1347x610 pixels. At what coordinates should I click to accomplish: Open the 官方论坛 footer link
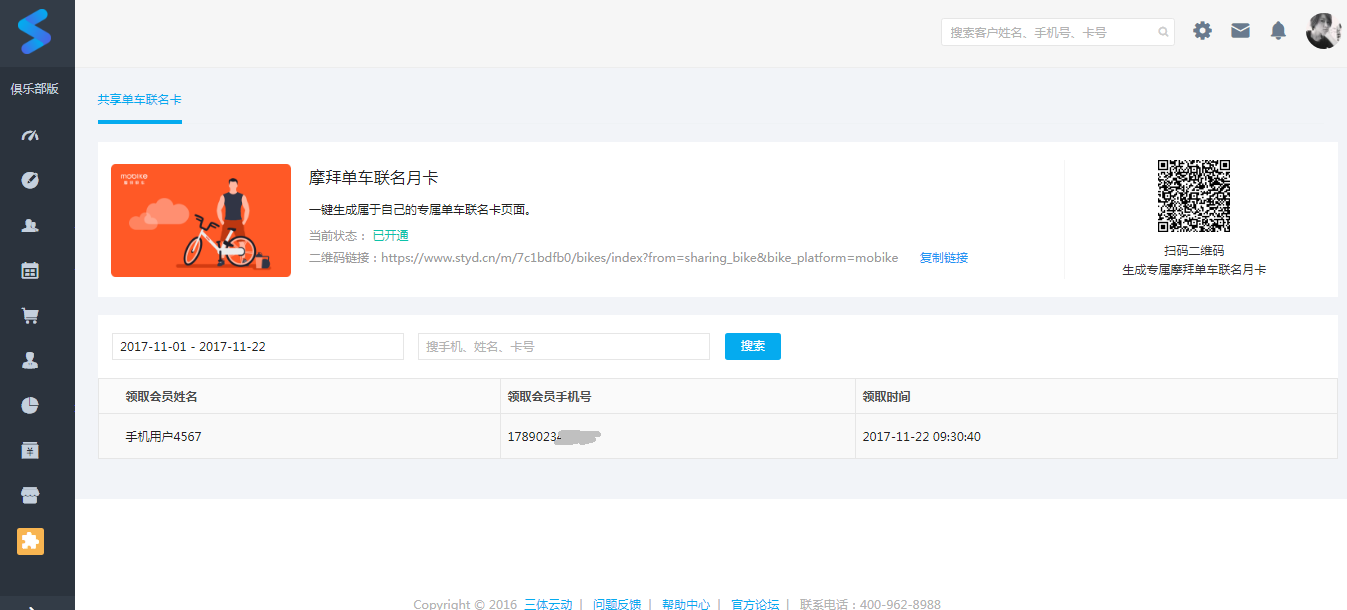pyautogui.click(x=755, y=604)
